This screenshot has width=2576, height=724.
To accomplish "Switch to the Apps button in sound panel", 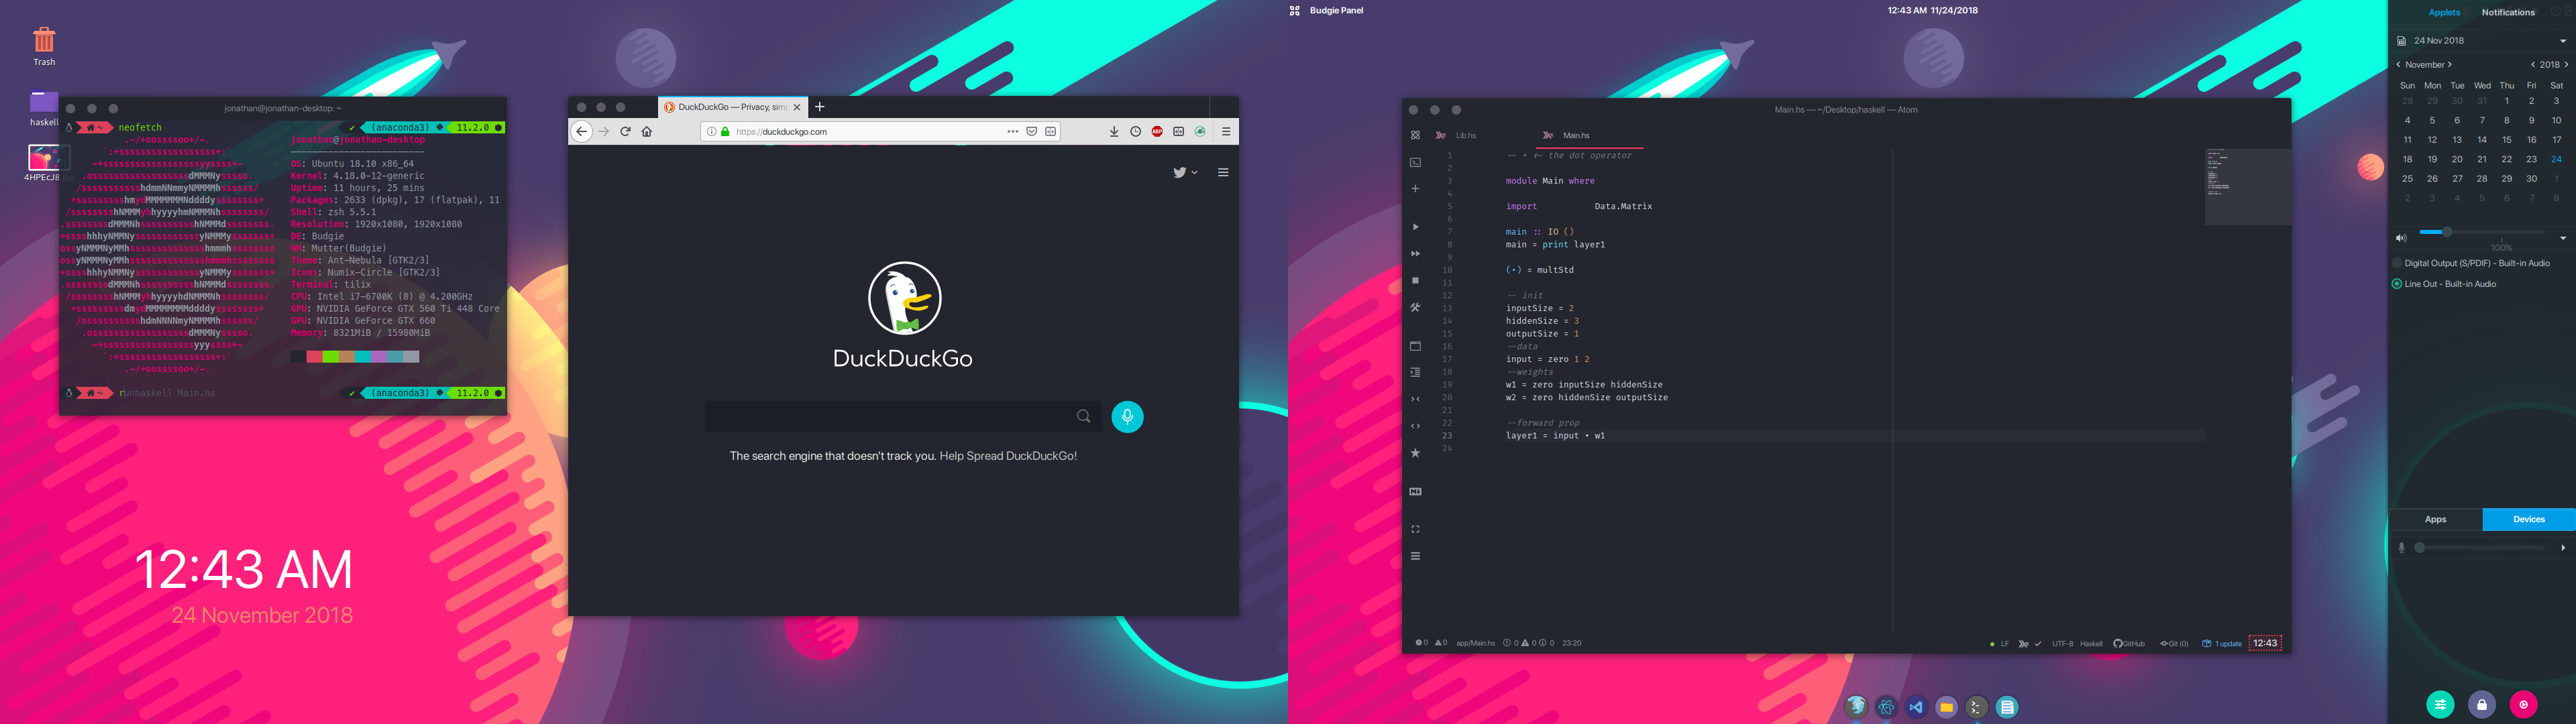I will tap(2435, 520).
